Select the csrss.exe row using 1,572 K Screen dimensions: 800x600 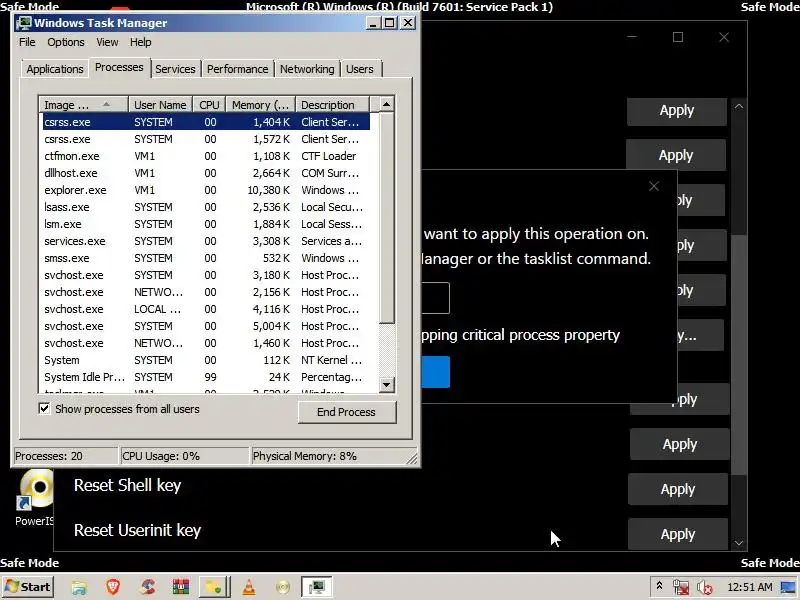[x=206, y=139]
